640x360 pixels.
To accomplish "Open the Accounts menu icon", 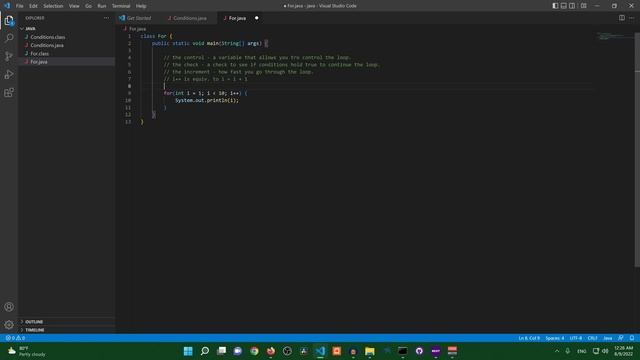I will pyautogui.click(x=9, y=307).
